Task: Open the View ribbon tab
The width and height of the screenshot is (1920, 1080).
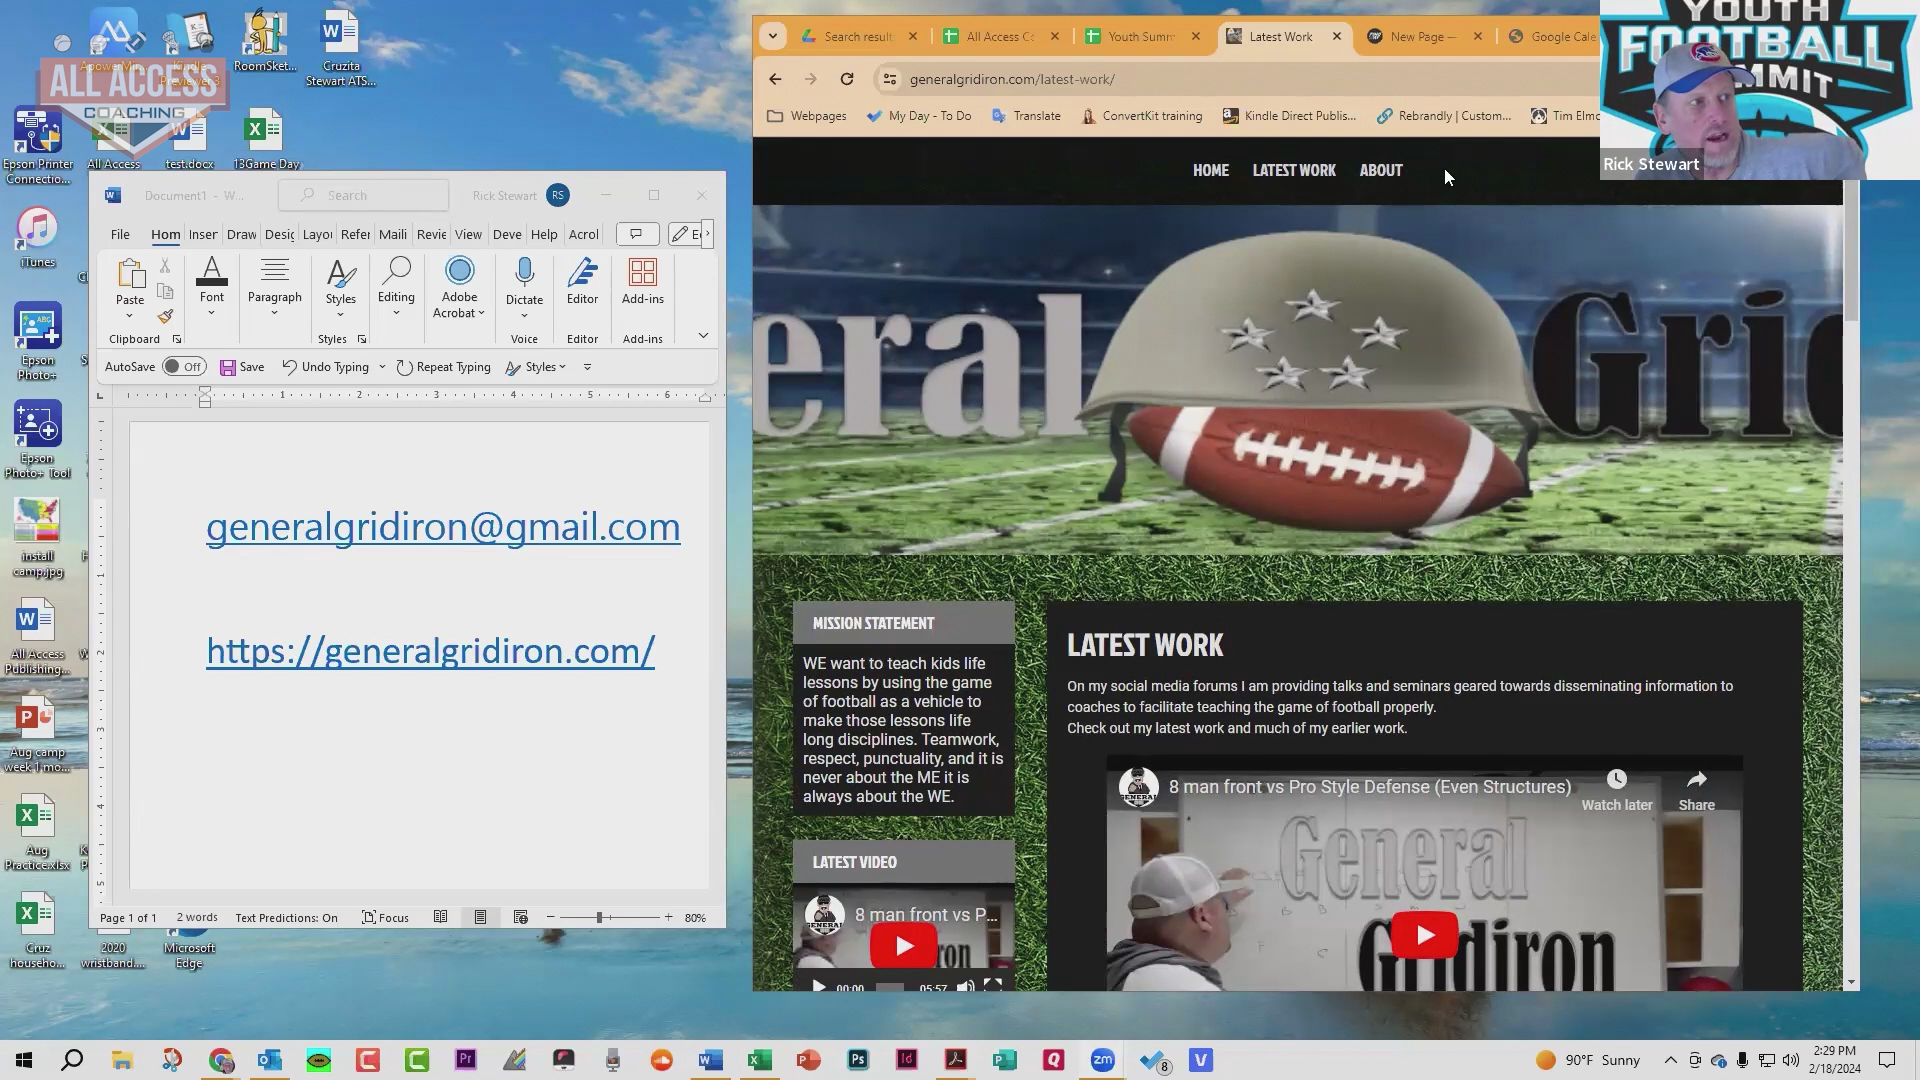Action: [468, 234]
